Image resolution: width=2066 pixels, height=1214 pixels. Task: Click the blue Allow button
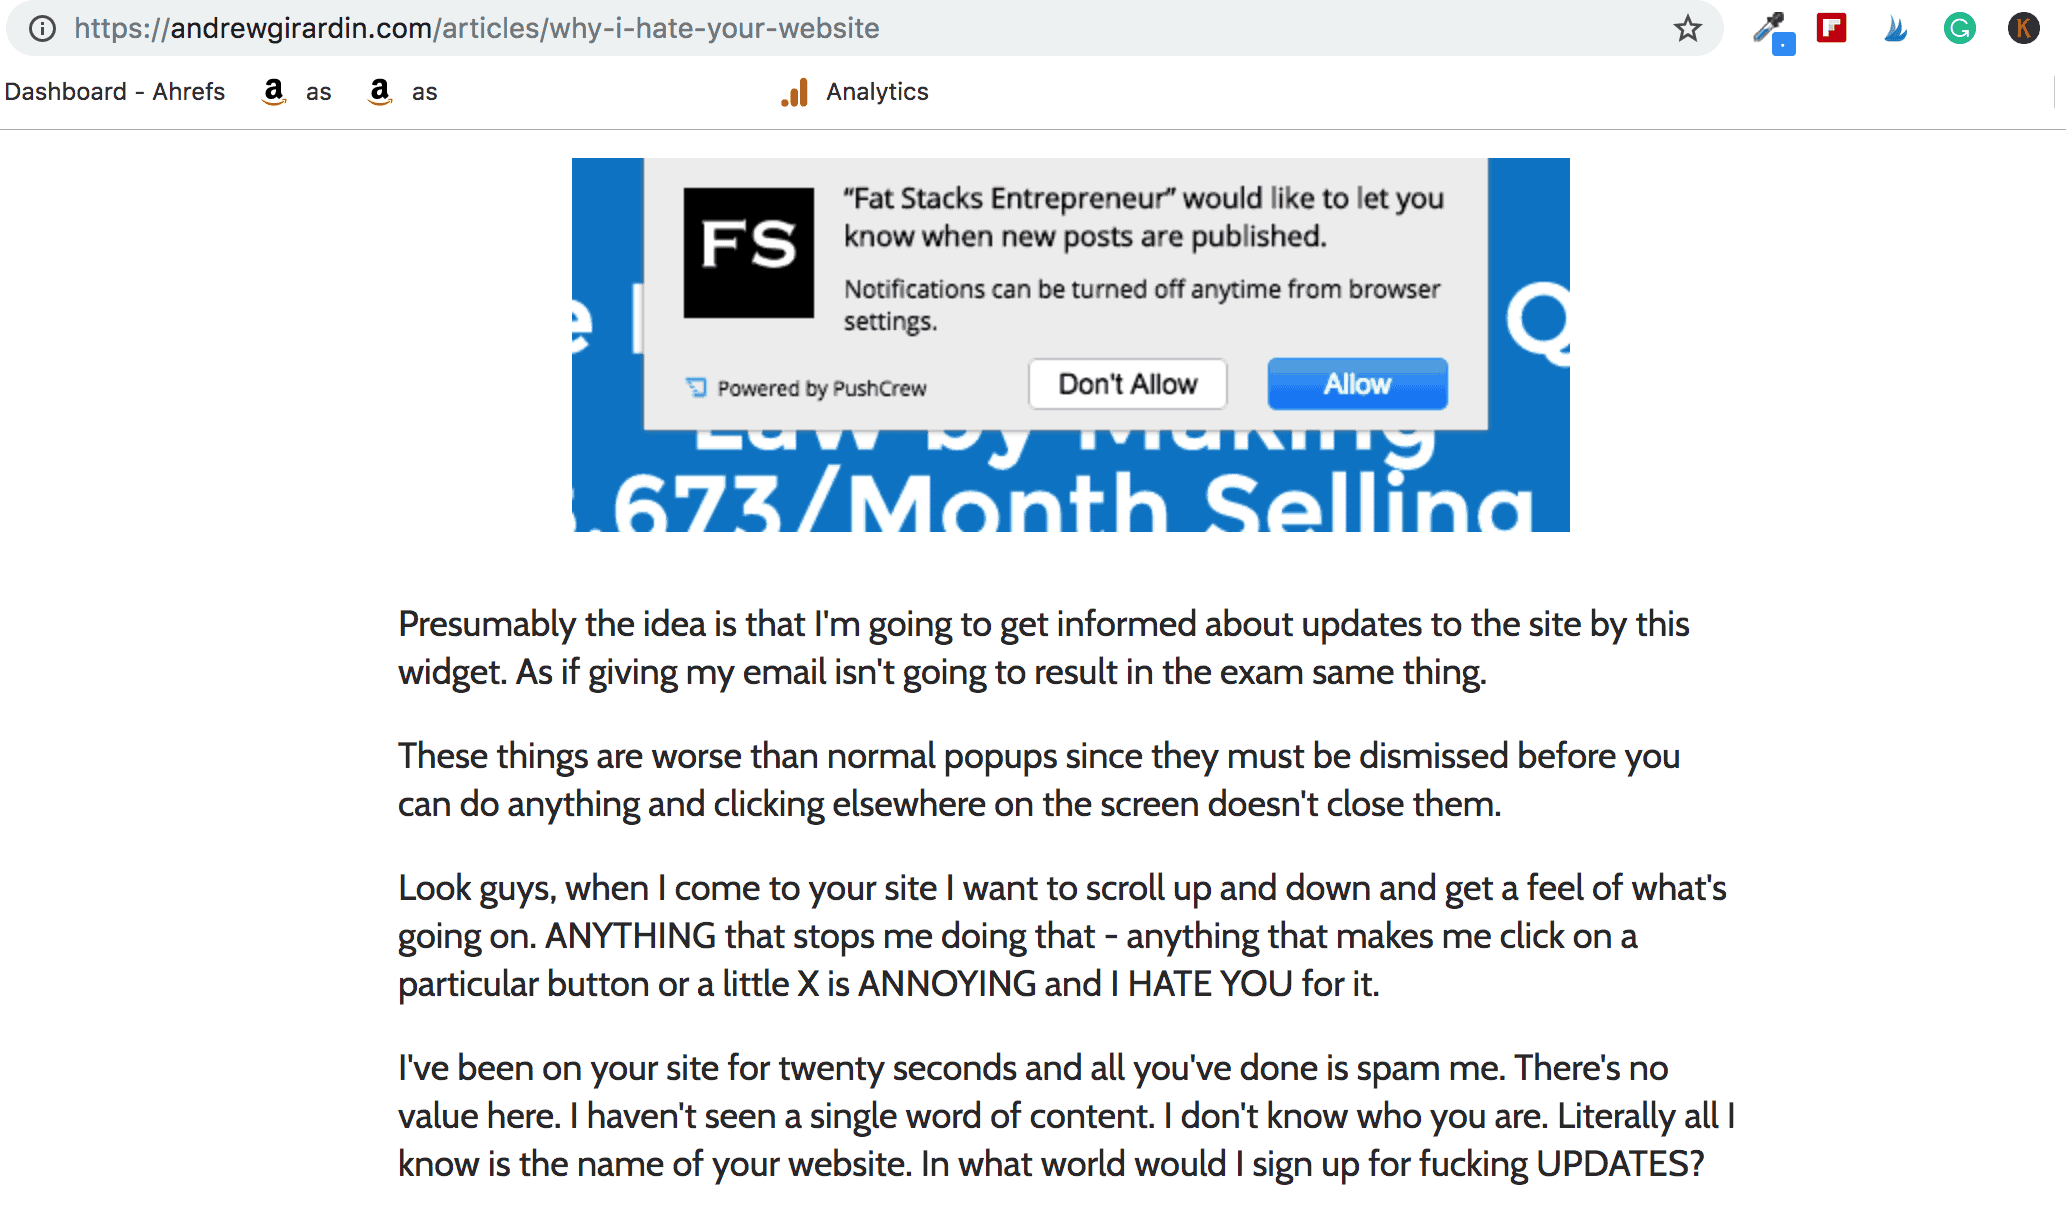pos(1357,384)
